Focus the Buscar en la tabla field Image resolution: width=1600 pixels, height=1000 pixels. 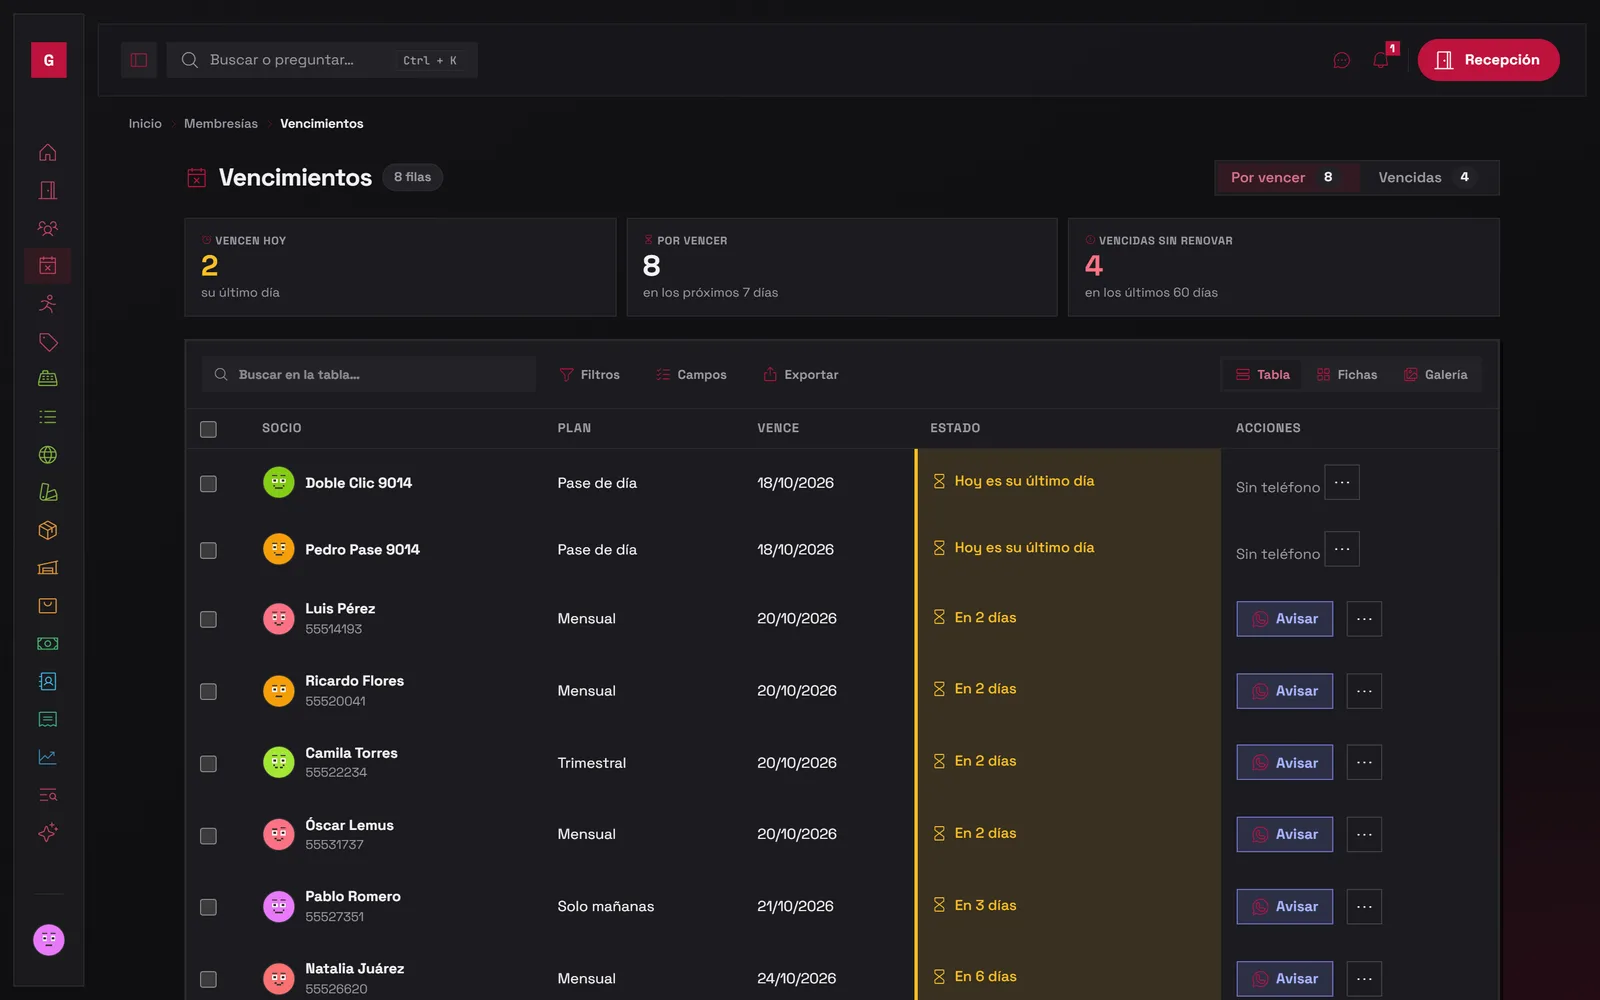click(x=369, y=375)
